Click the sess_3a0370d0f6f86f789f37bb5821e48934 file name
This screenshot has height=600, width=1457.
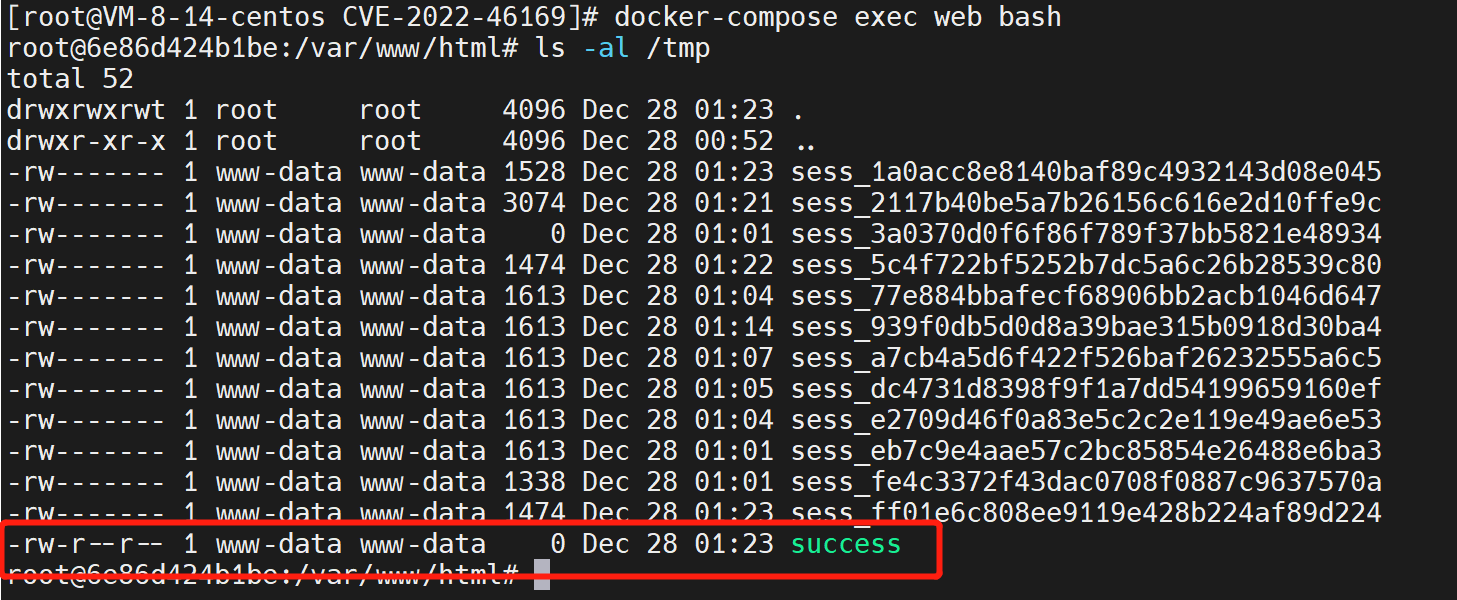tap(1086, 234)
